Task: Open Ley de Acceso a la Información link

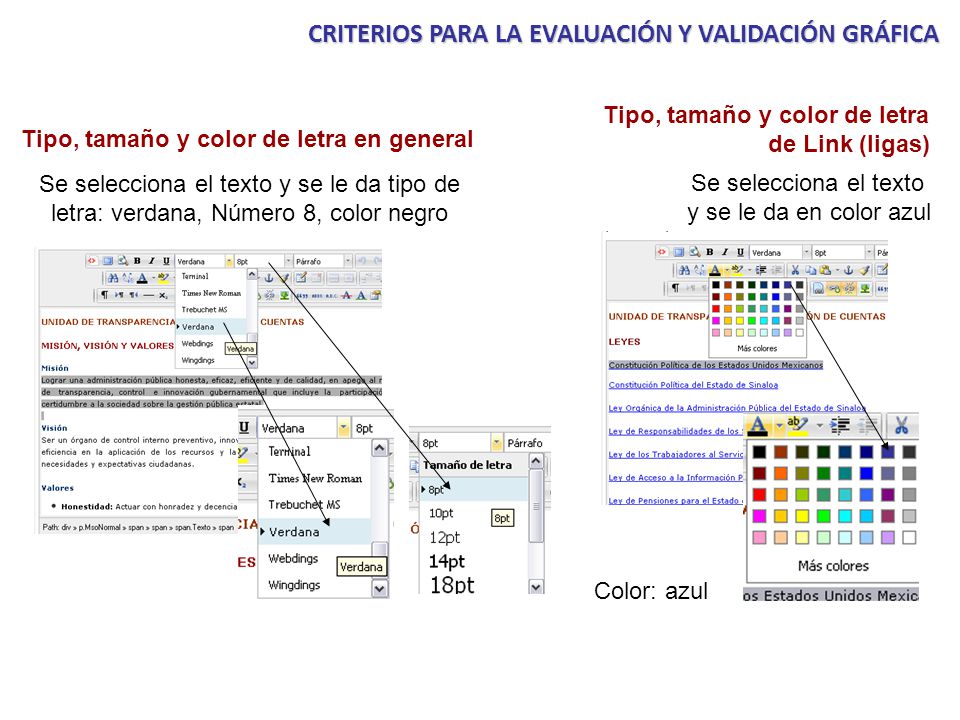Action: click(x=676, y=478)
